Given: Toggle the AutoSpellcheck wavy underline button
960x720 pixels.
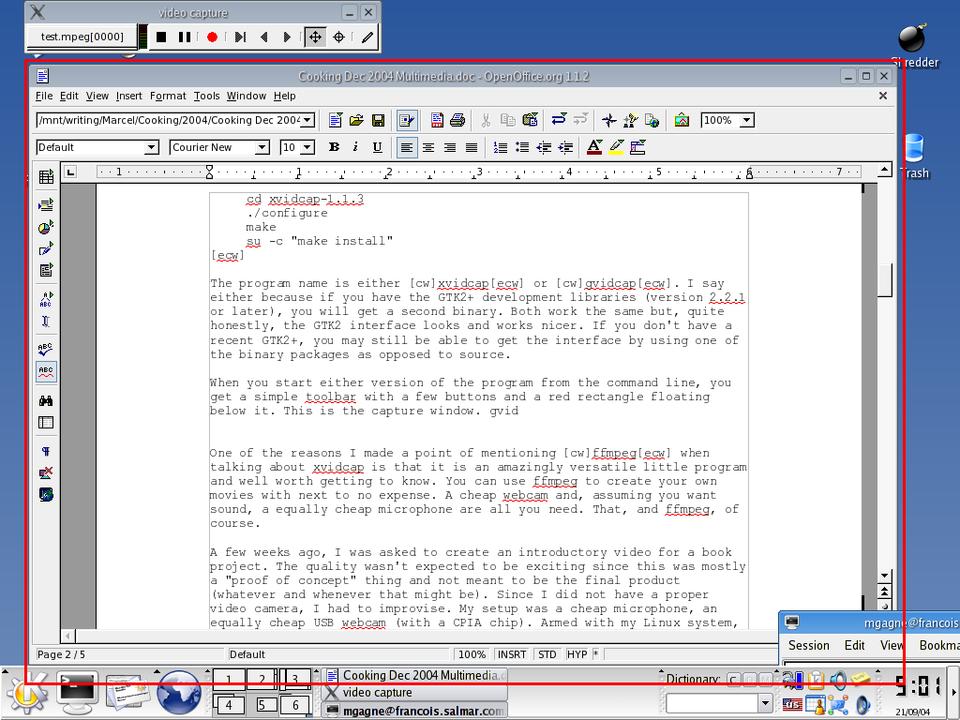Looking at the screenshot, I should (46, 371).
